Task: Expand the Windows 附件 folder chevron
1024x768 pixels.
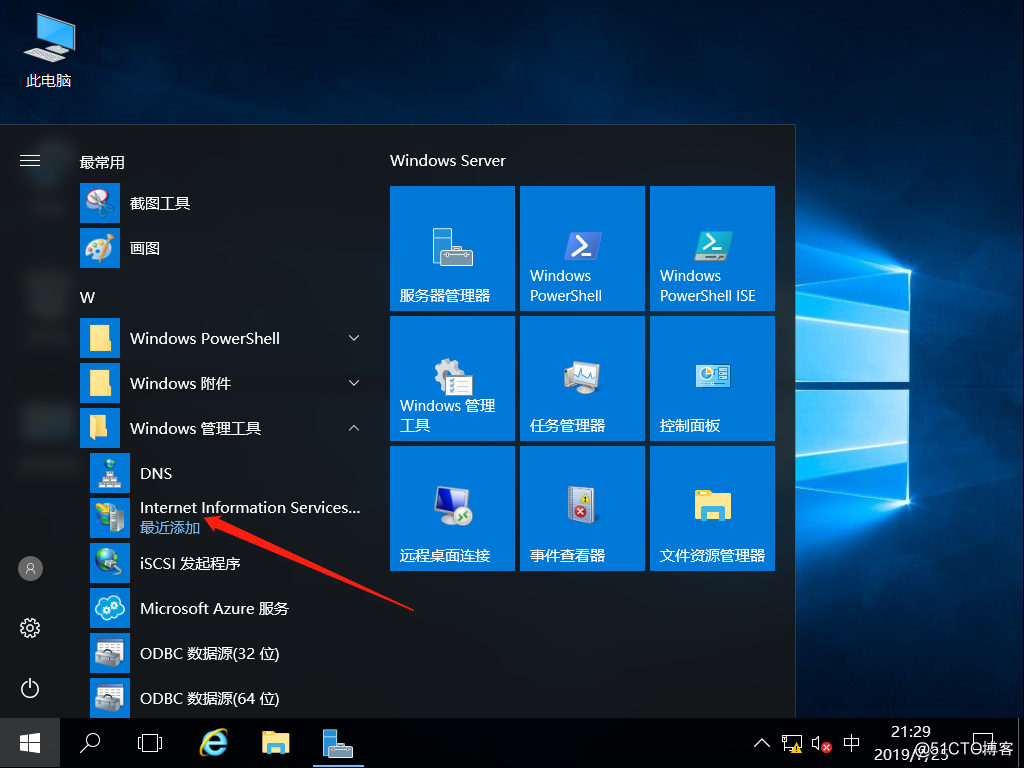Action: coord(354,383)
